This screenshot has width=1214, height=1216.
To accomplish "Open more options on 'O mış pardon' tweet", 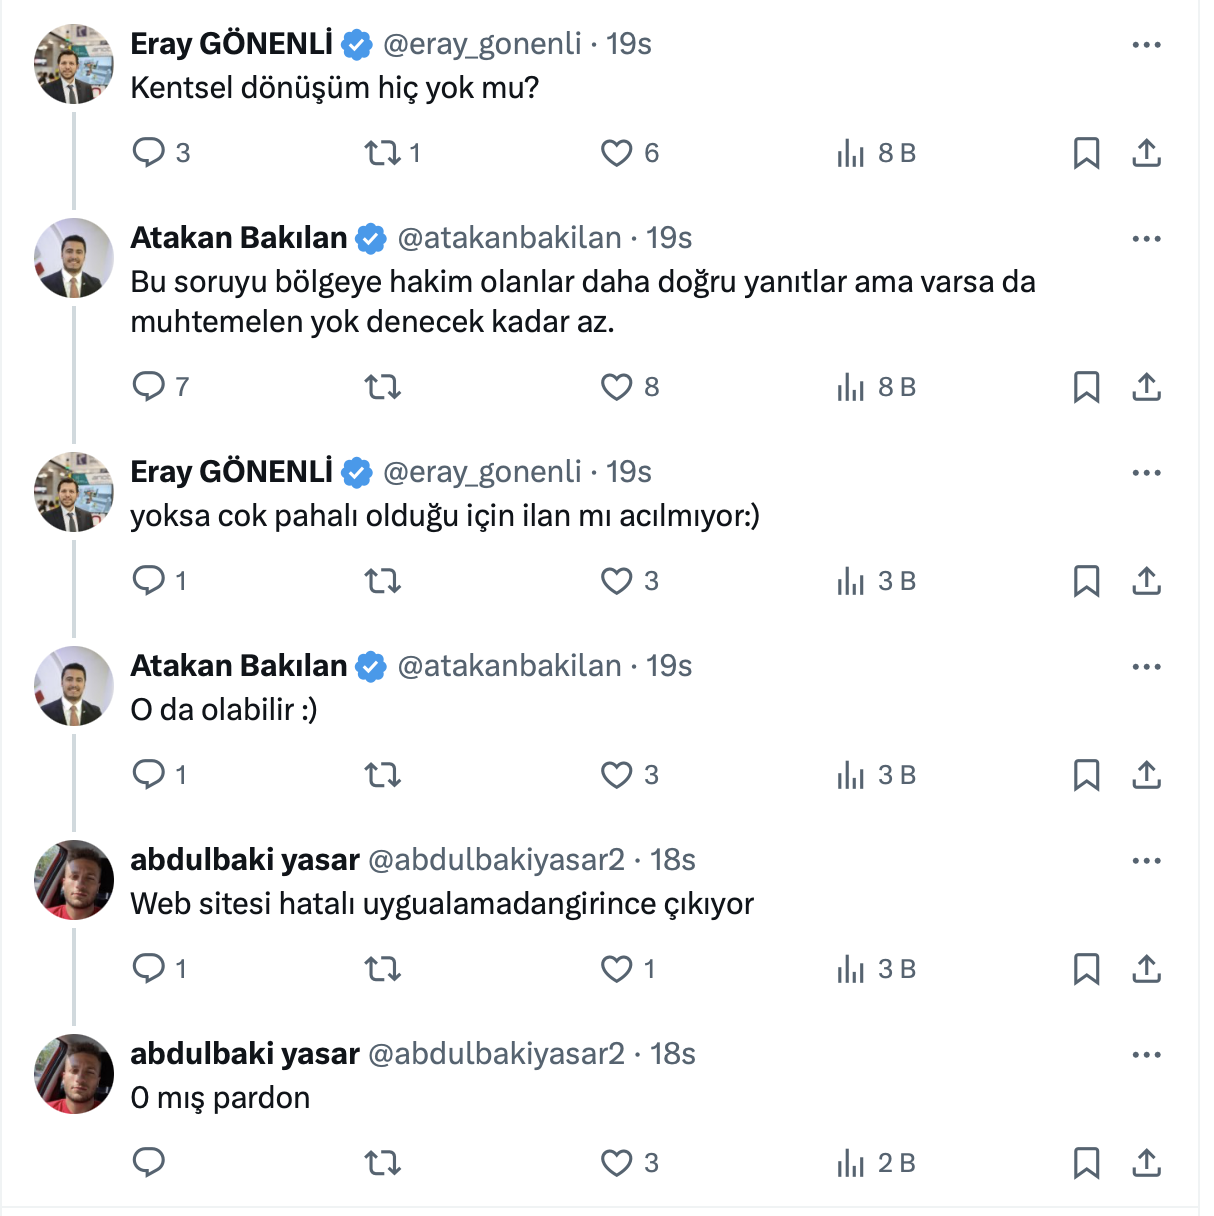I will point(1146,1055).
